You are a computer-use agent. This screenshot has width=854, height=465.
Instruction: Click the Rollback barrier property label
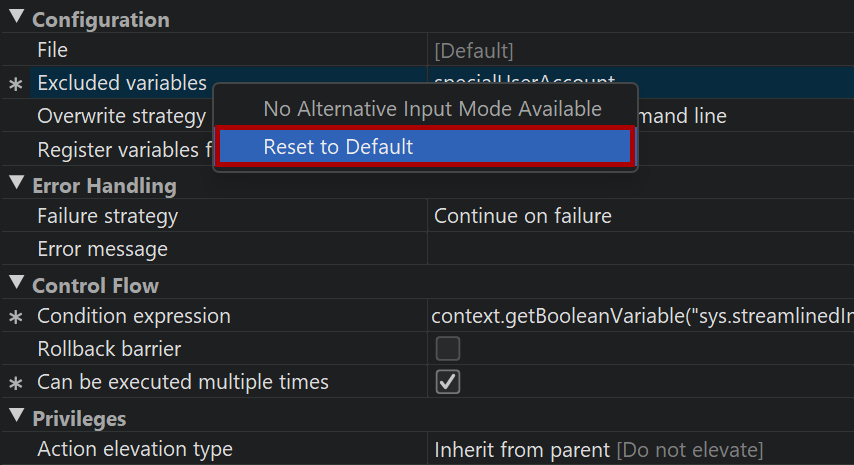click(x=109, y=350)
